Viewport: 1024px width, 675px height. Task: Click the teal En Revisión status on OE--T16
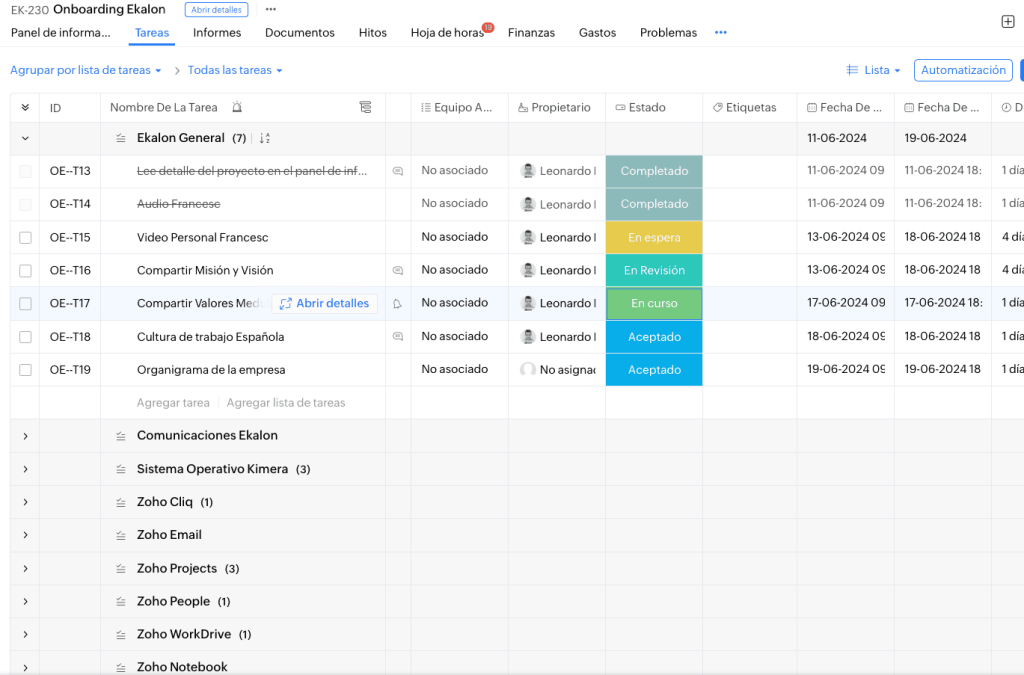654,270
